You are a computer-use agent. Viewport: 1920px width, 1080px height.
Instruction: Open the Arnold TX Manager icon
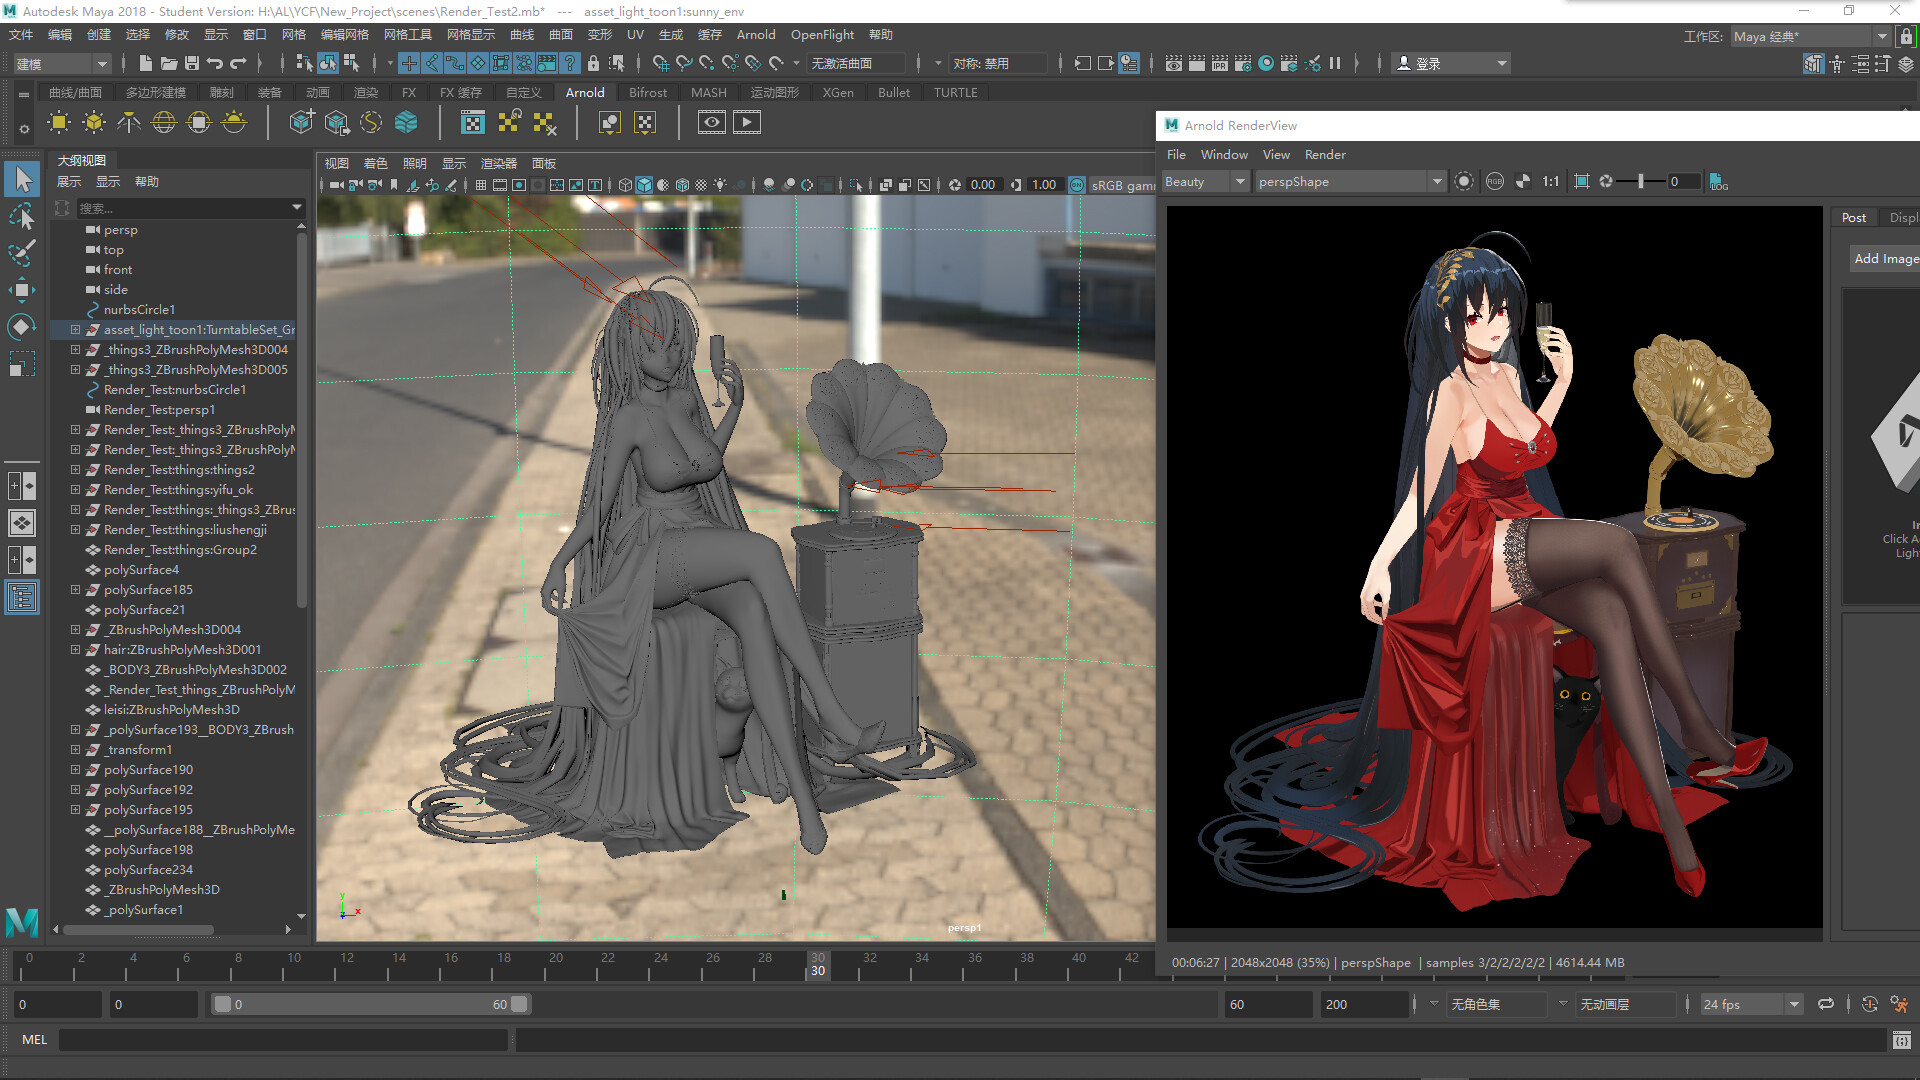tap(473, 122)
